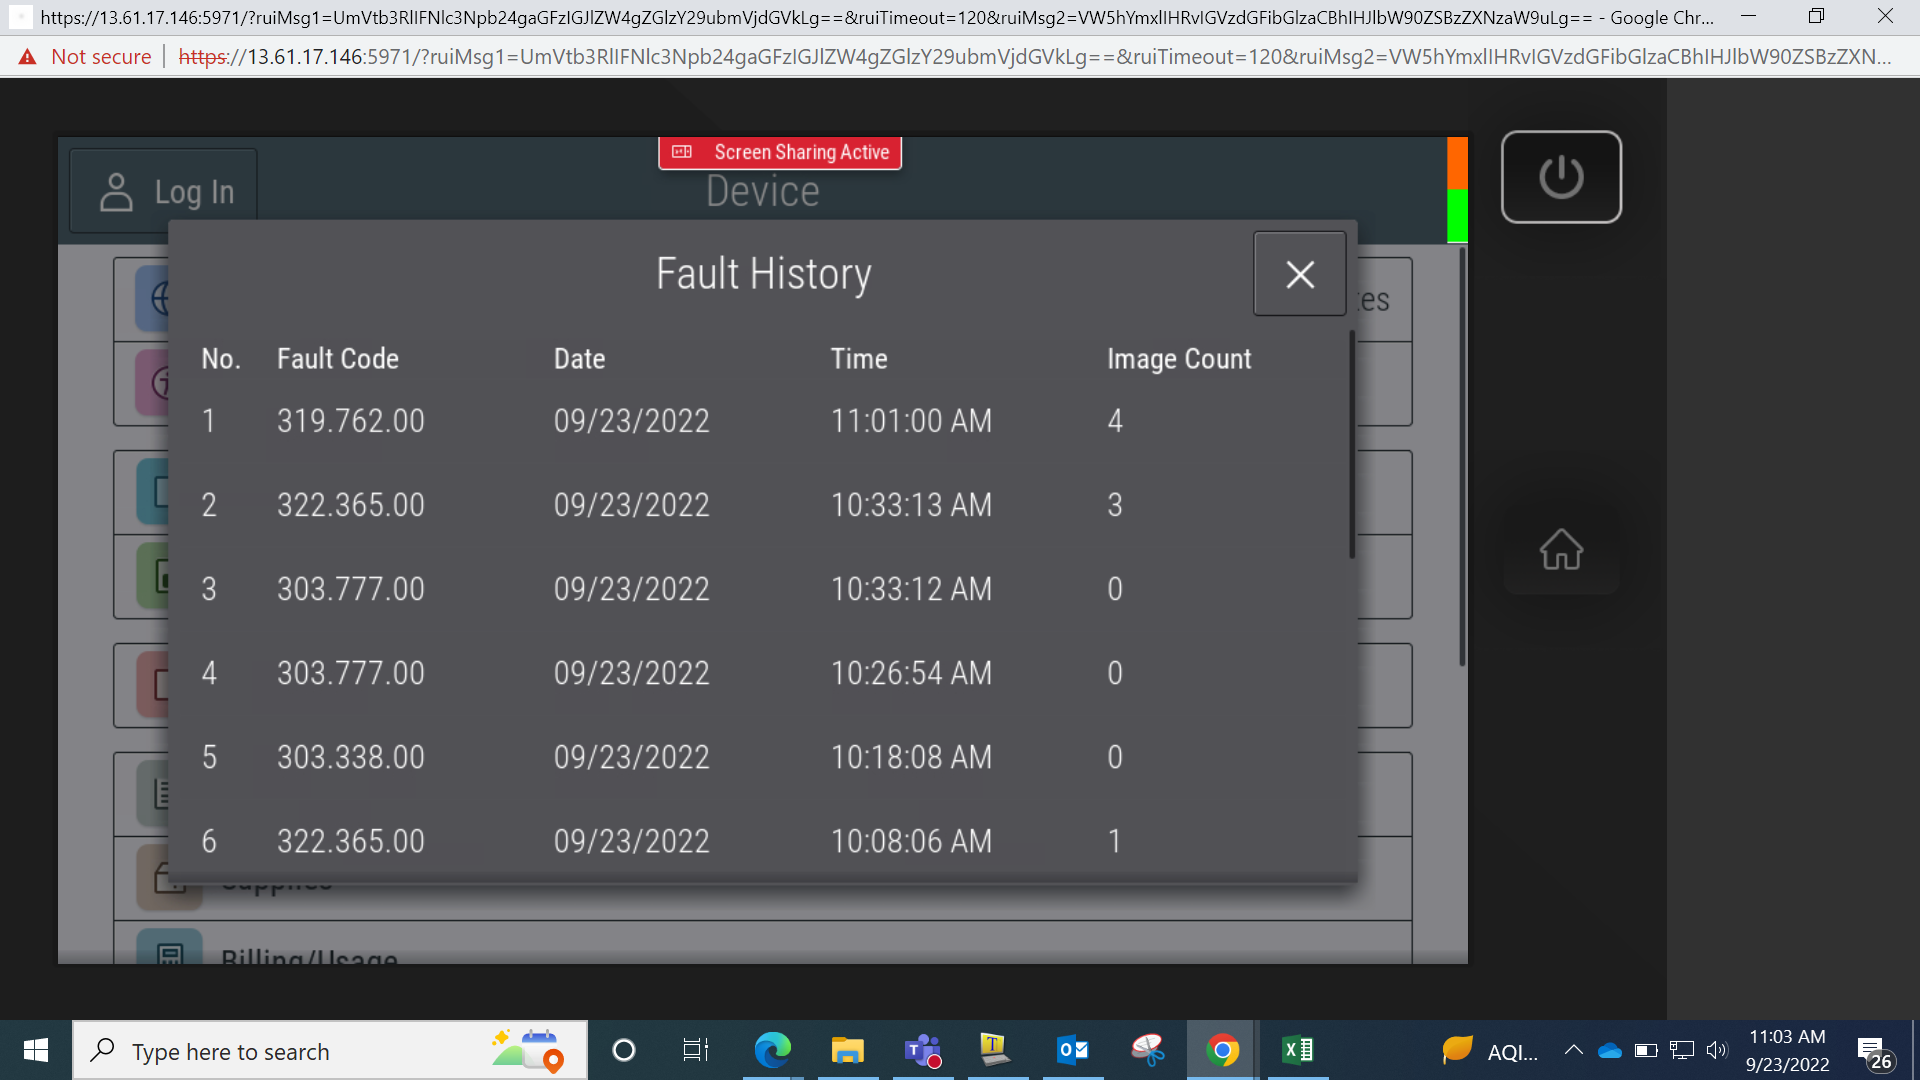The image size is (1920, 1080).
Task: Select fault code 319.762.00 row
Action: tap(760, 421)
